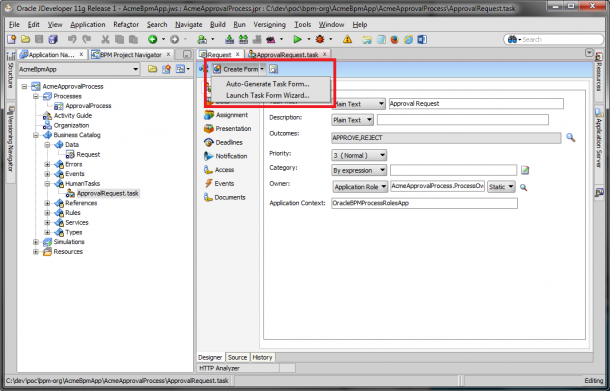Open the Refactor menu
The height and width of the screenshot is (391, 610).
(126, 25)
